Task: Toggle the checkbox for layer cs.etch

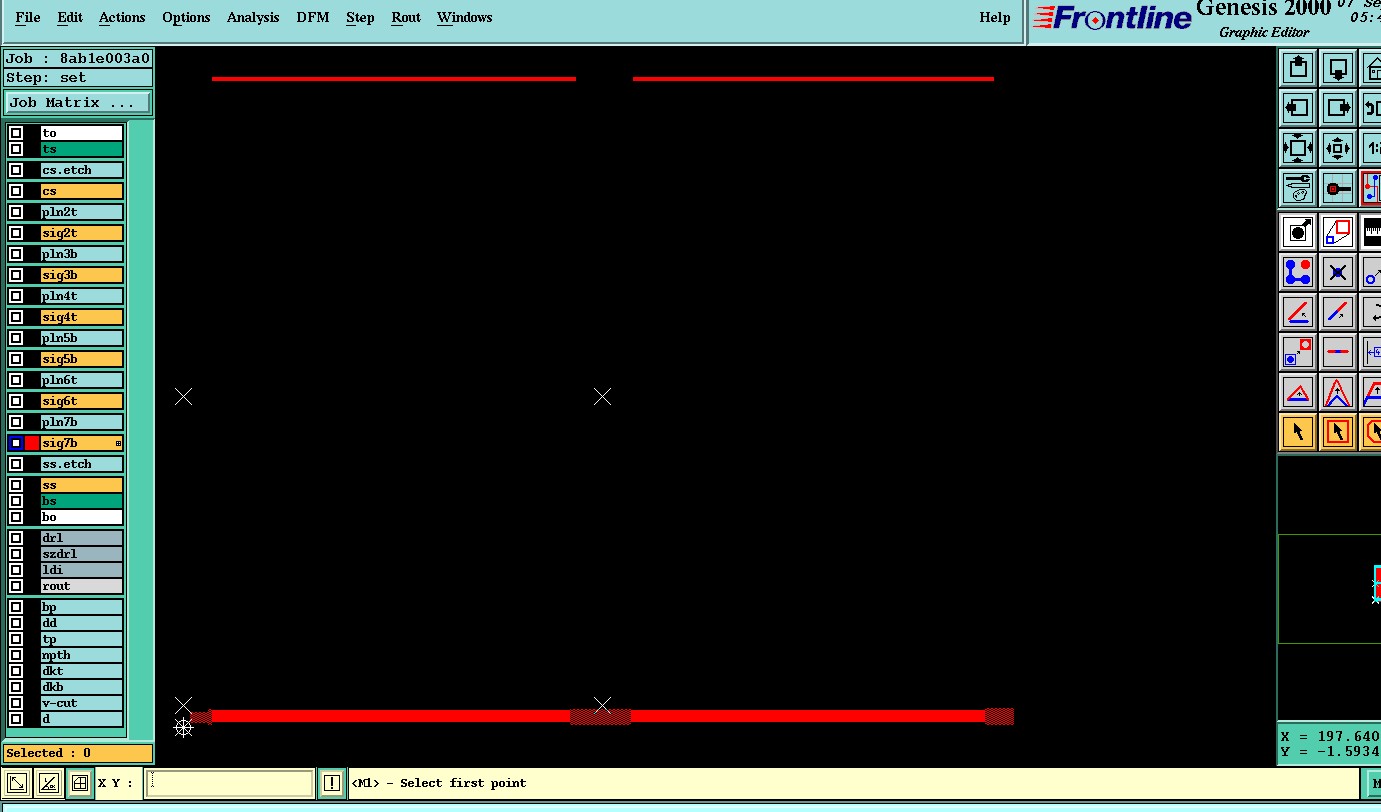Action: (x=16, y=170)
